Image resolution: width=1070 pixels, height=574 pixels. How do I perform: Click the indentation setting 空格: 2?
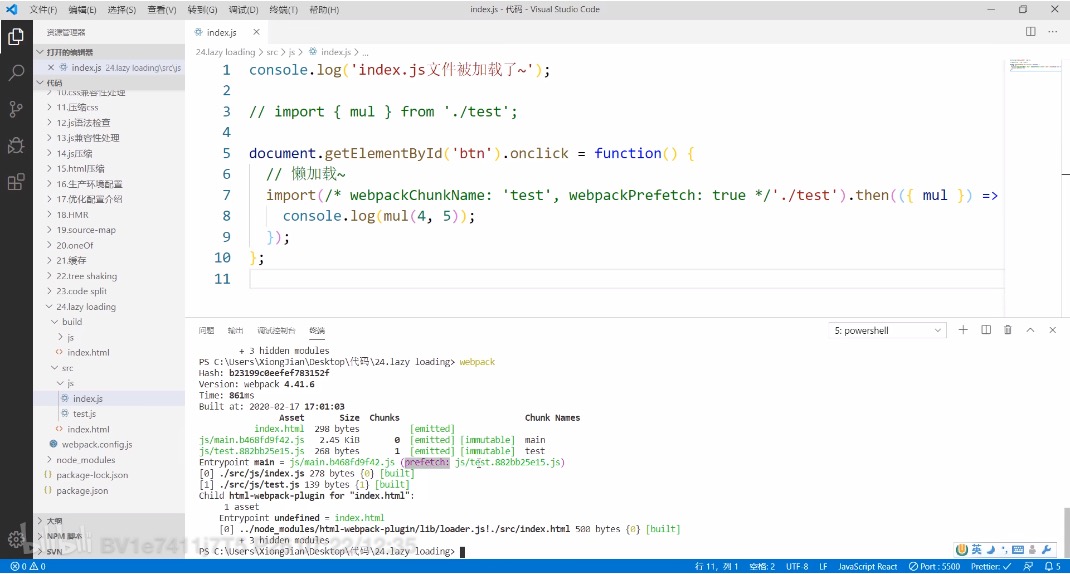coord(762,566)
